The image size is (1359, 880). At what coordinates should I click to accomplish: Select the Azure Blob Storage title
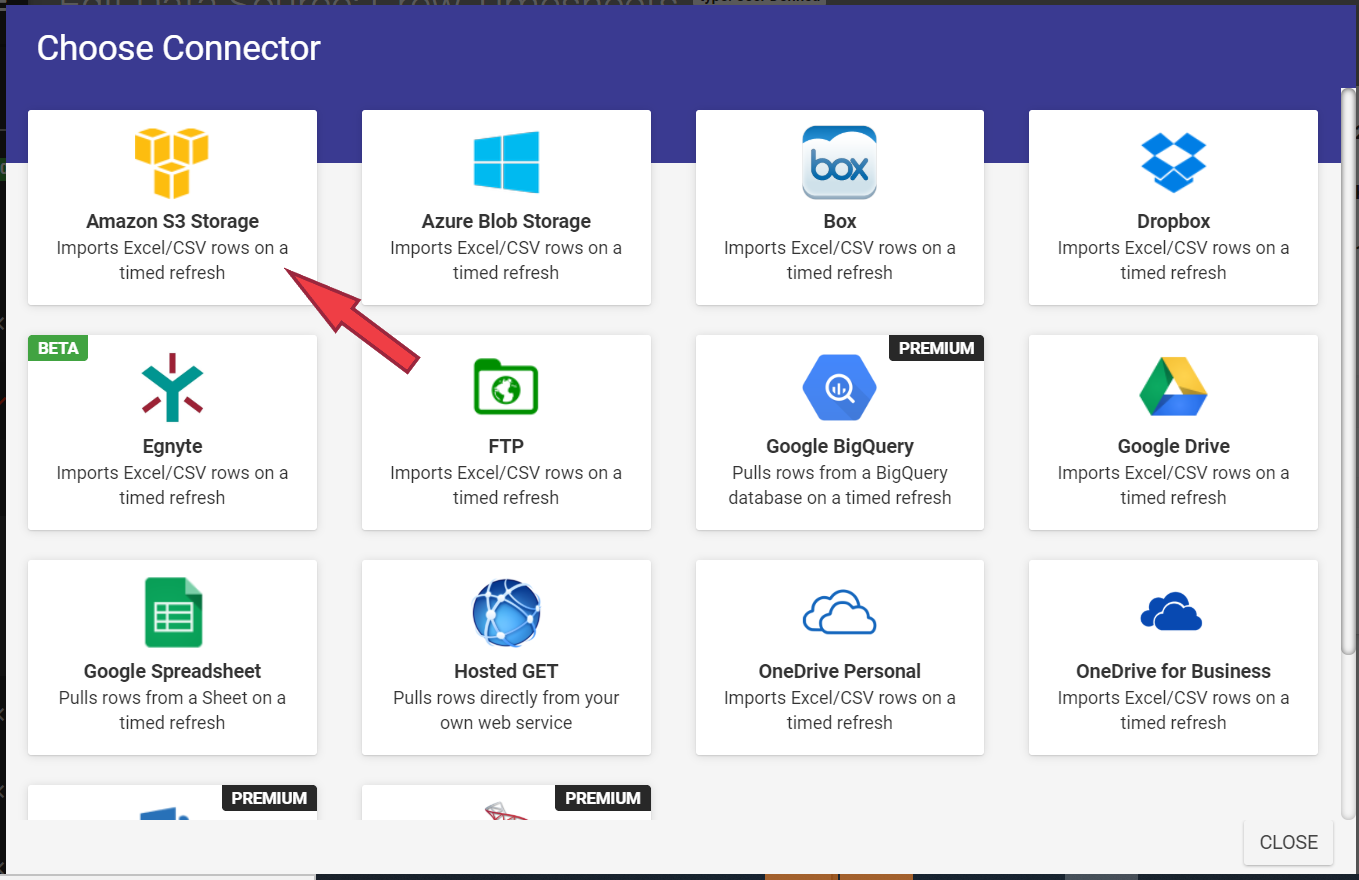(506, 222)
